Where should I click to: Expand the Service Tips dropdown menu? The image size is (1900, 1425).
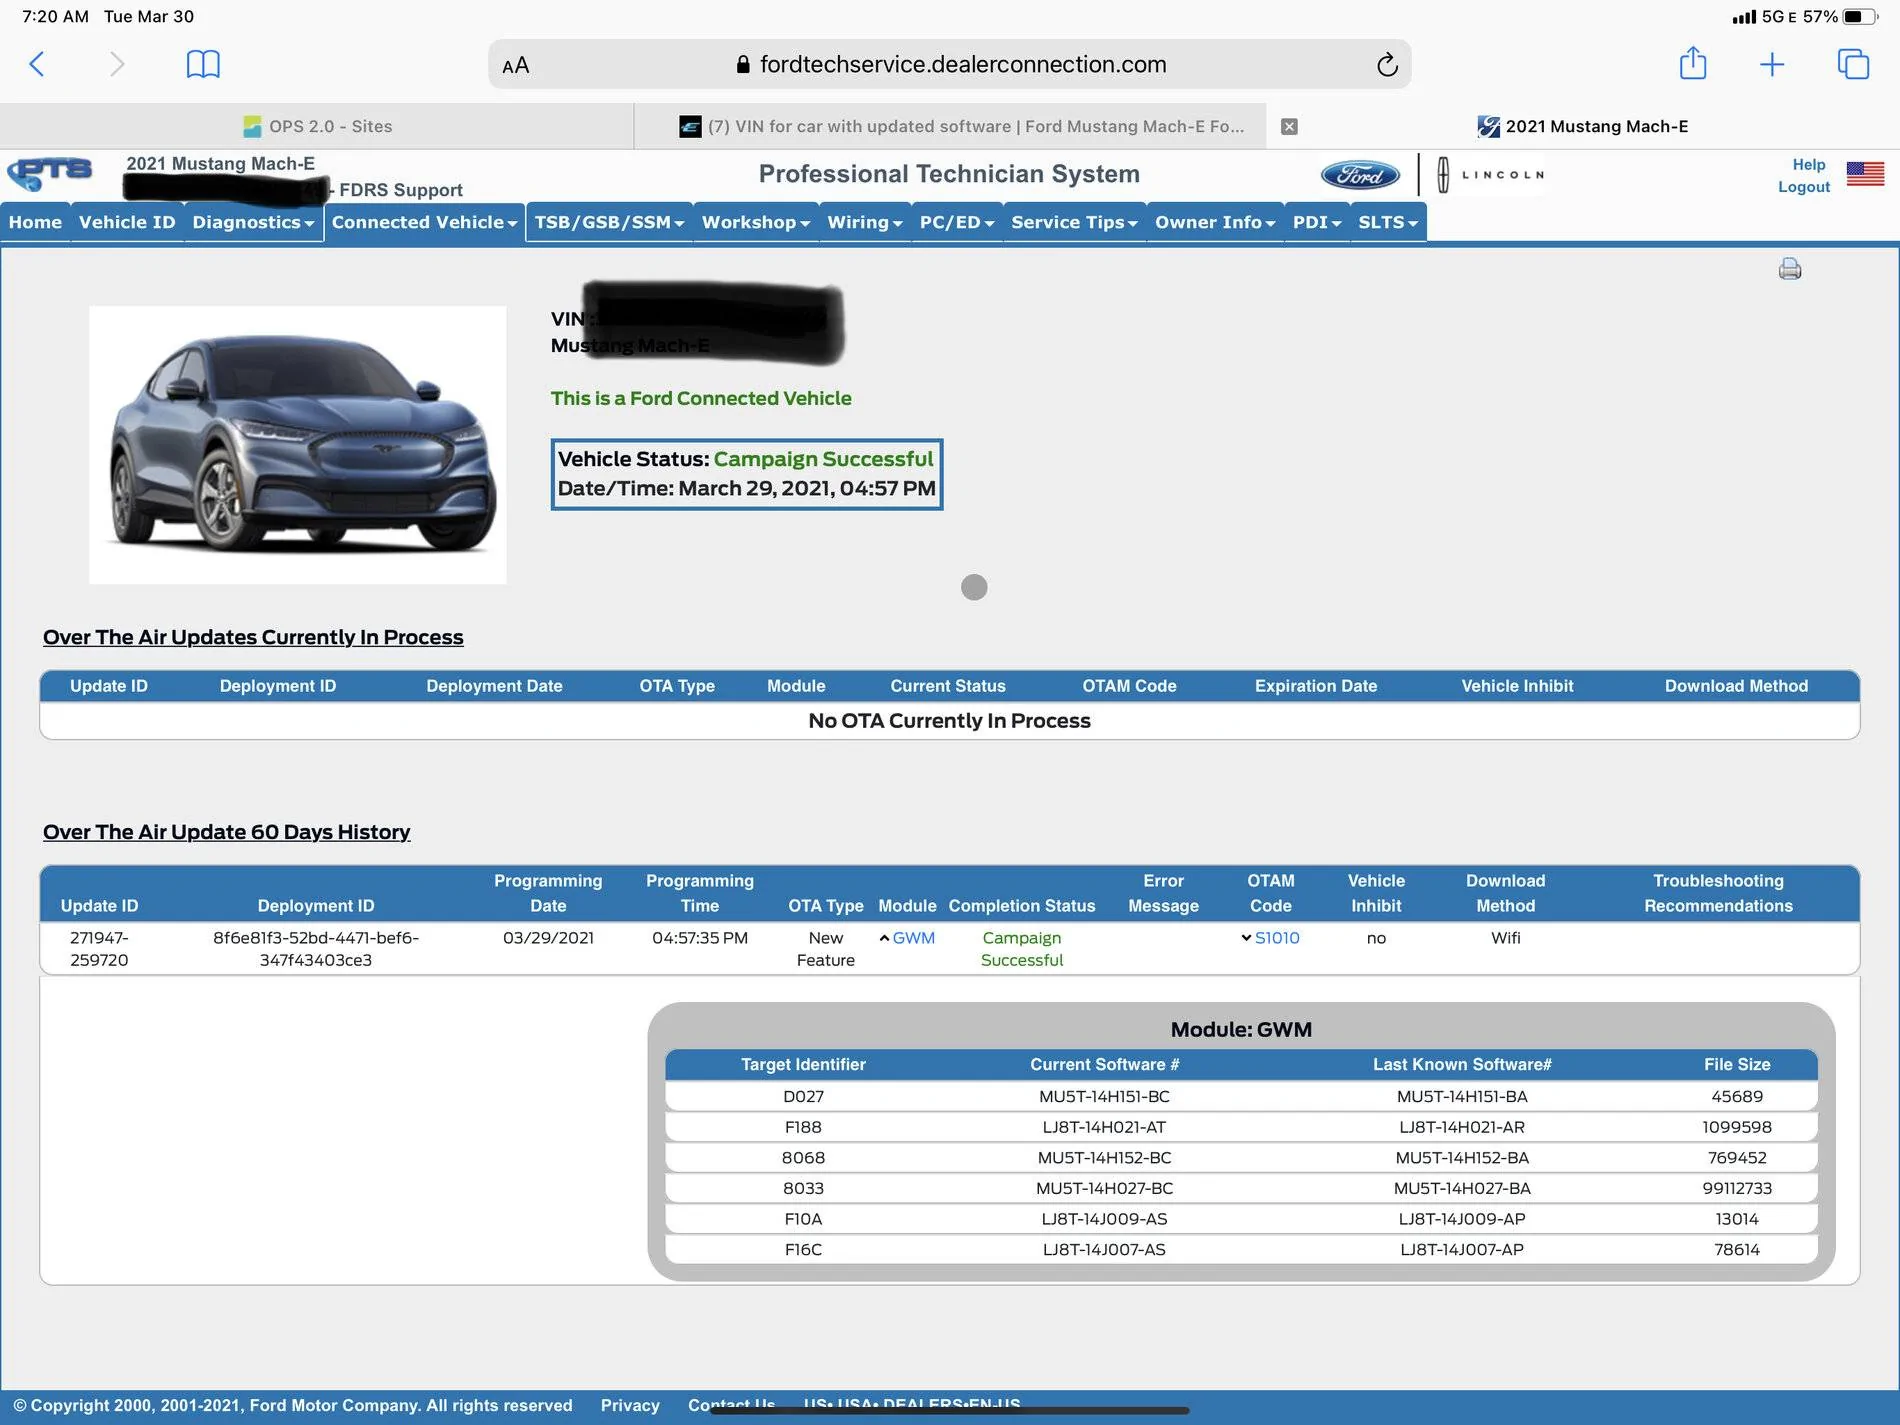(x=1074, y=222)
